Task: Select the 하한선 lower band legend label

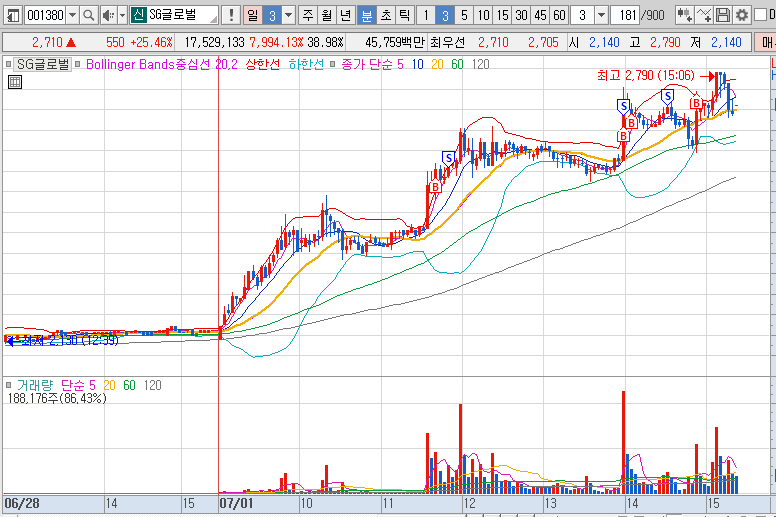Action: pos(306,64)
